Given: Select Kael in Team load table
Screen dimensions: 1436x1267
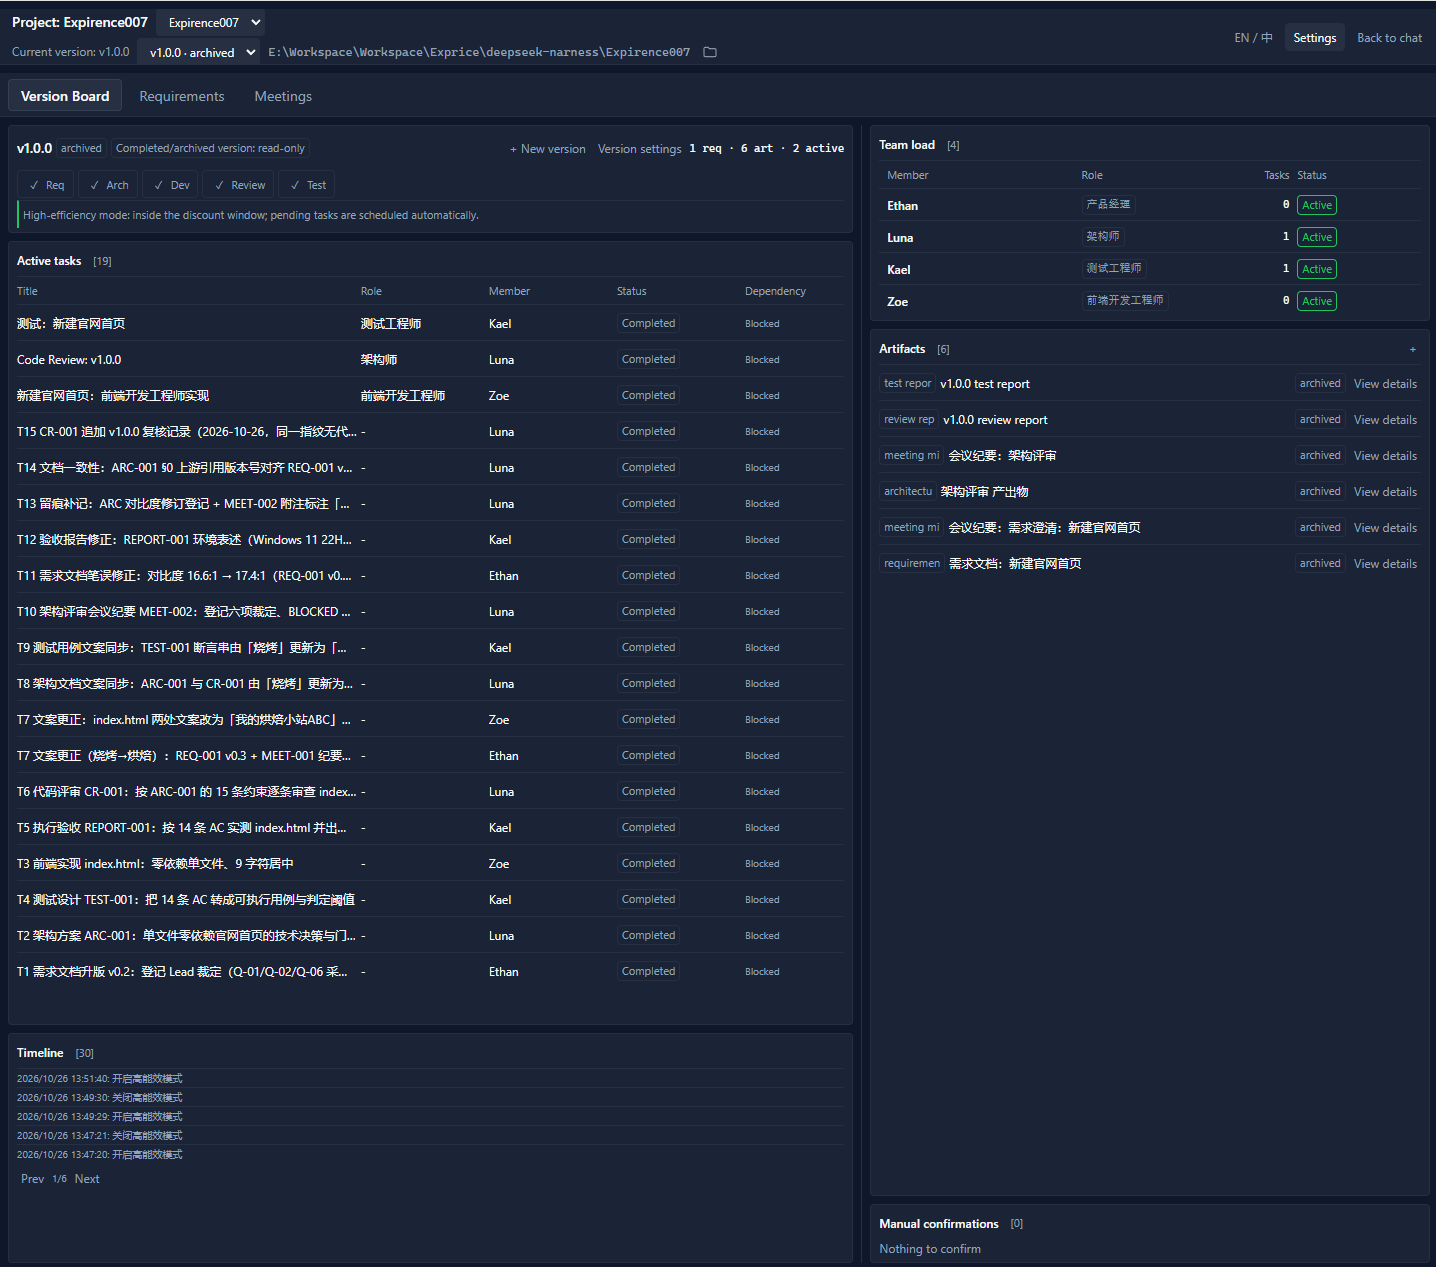Looking at the screenshot, I should 898,270.
